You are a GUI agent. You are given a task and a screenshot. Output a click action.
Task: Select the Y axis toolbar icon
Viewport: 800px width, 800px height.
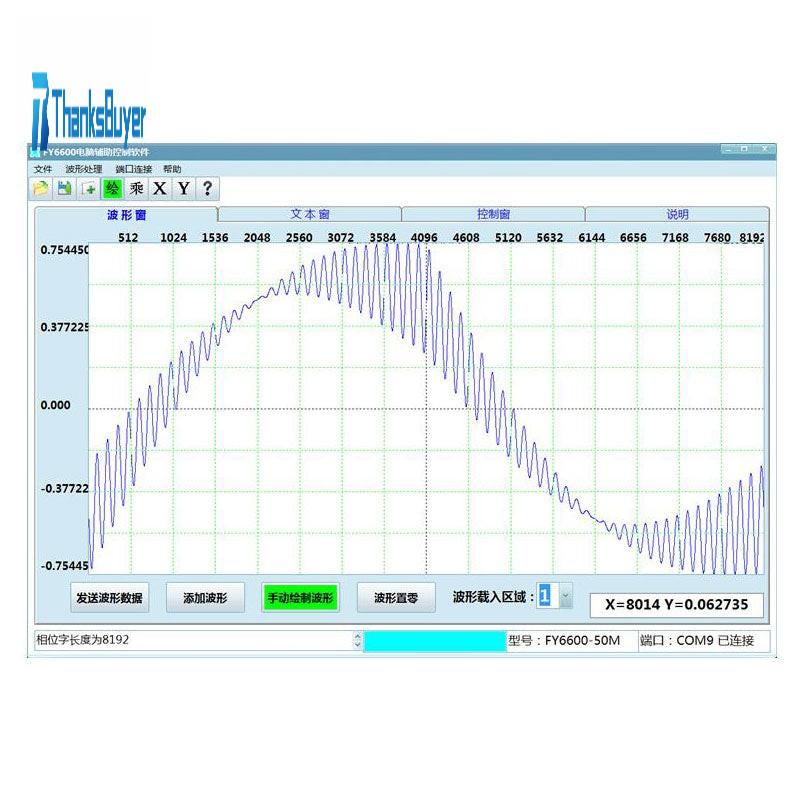click(184, 188)
